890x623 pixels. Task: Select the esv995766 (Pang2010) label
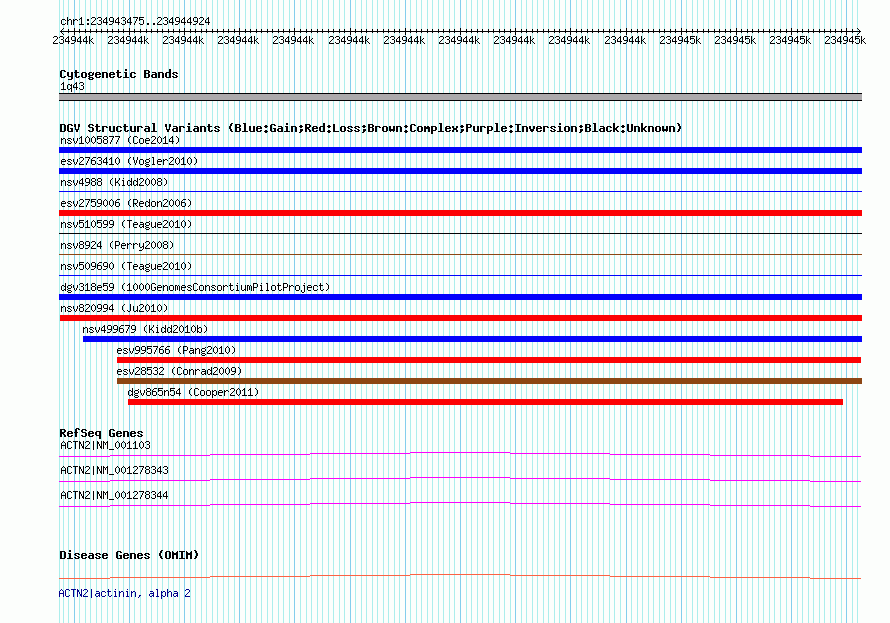pyautogui.click(x=176, y=350)
